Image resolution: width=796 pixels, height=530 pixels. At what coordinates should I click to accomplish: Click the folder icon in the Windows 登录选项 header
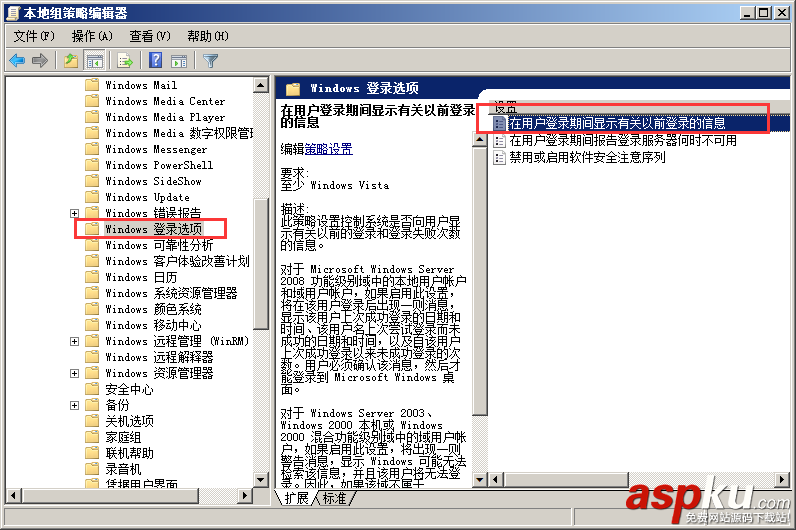point(293,89)
